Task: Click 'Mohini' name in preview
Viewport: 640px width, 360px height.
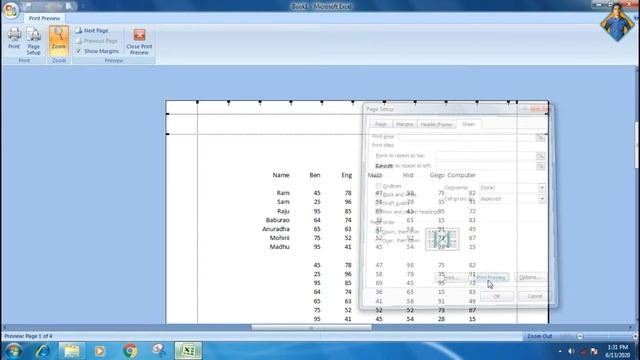Action: click(280, 238)
